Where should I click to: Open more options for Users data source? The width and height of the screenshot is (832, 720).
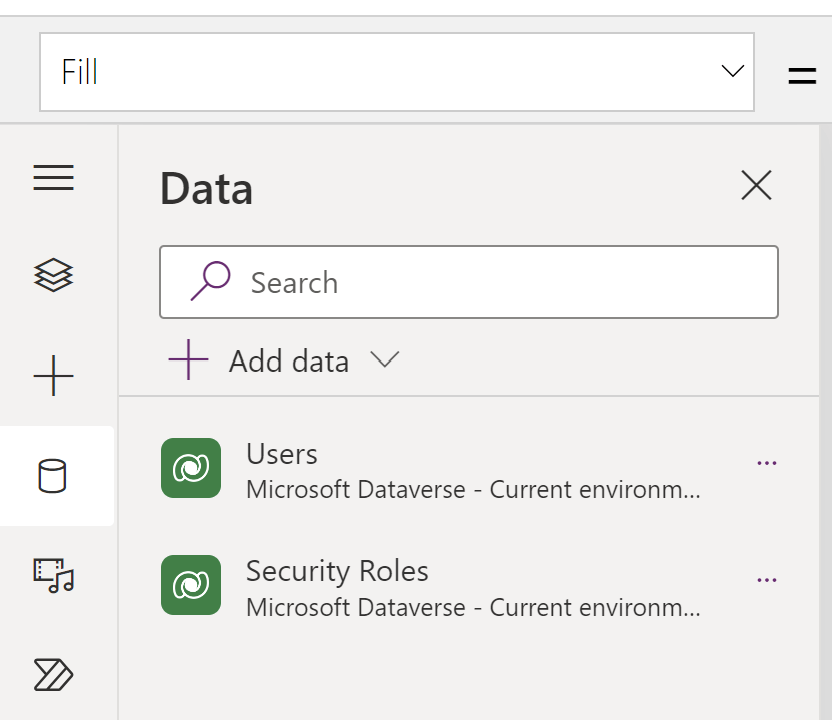(767, 463)
